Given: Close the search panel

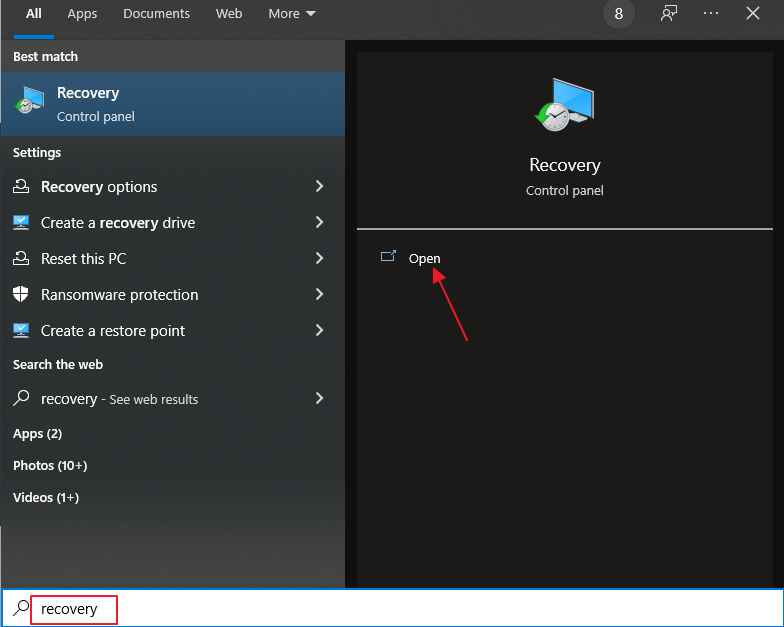Looking at the screenshot, I should pyautogui.click(x=753, y=13).
